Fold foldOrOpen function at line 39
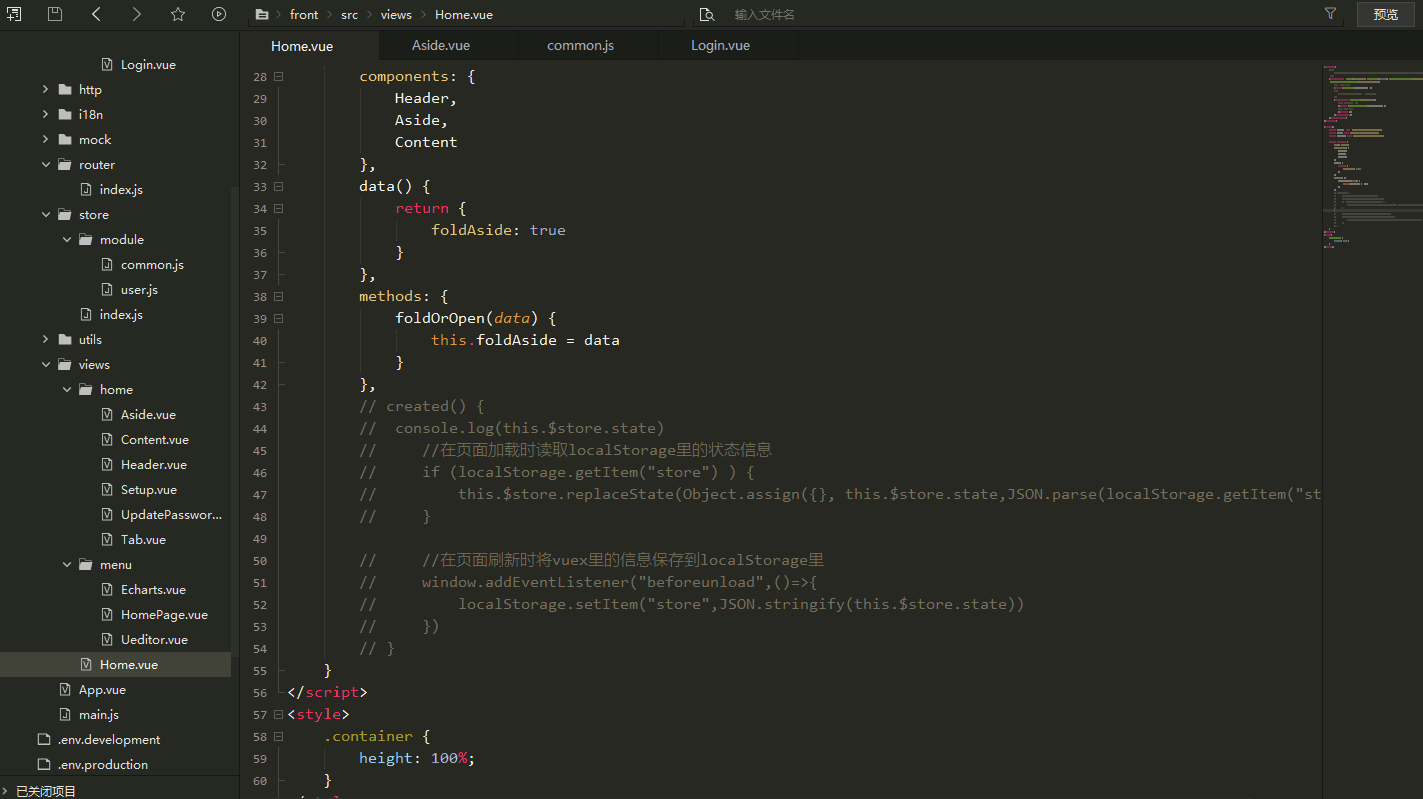Viewport: 1423px width, 799px height. pyautogui.click(x=279, y=318)
